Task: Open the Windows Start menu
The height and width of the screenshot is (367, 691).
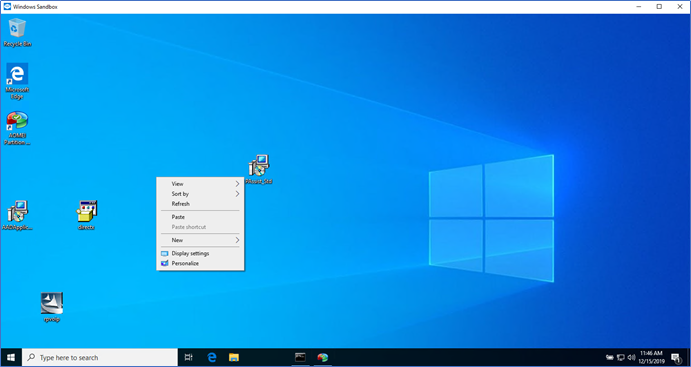Action: 11,357
